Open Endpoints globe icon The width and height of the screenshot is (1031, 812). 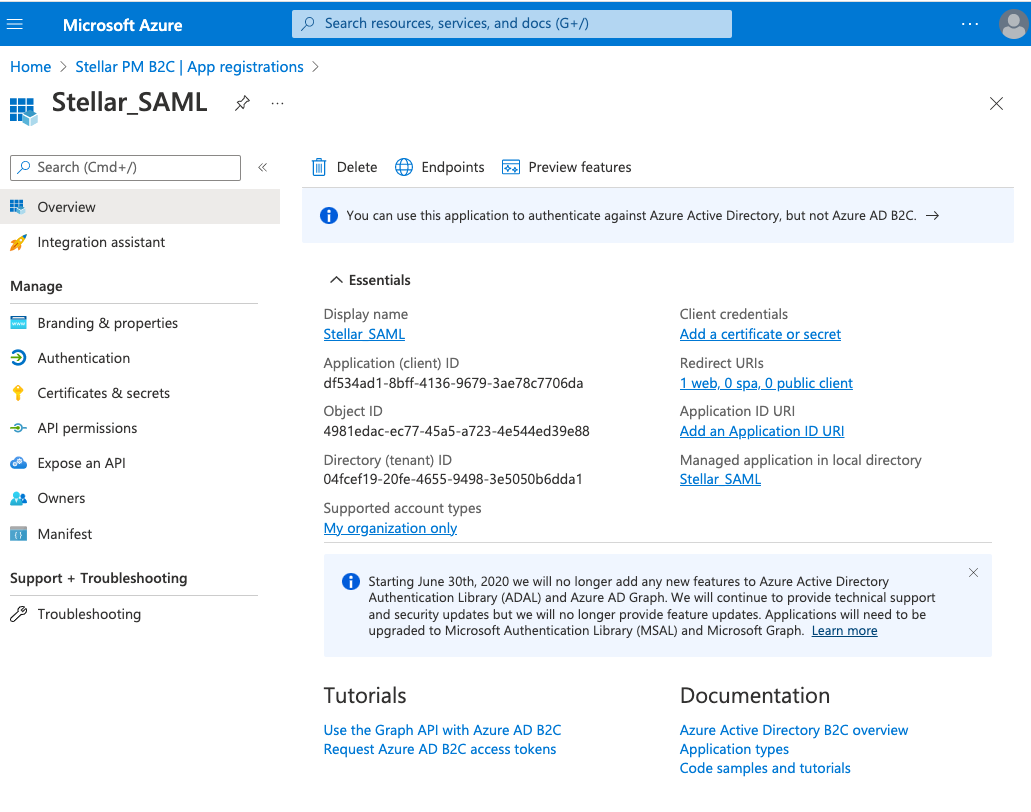404,167
